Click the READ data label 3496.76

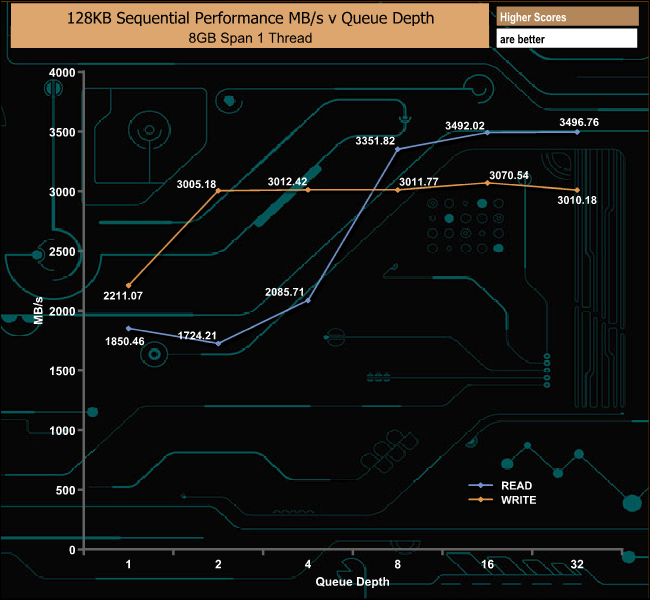tap(579, 122)
